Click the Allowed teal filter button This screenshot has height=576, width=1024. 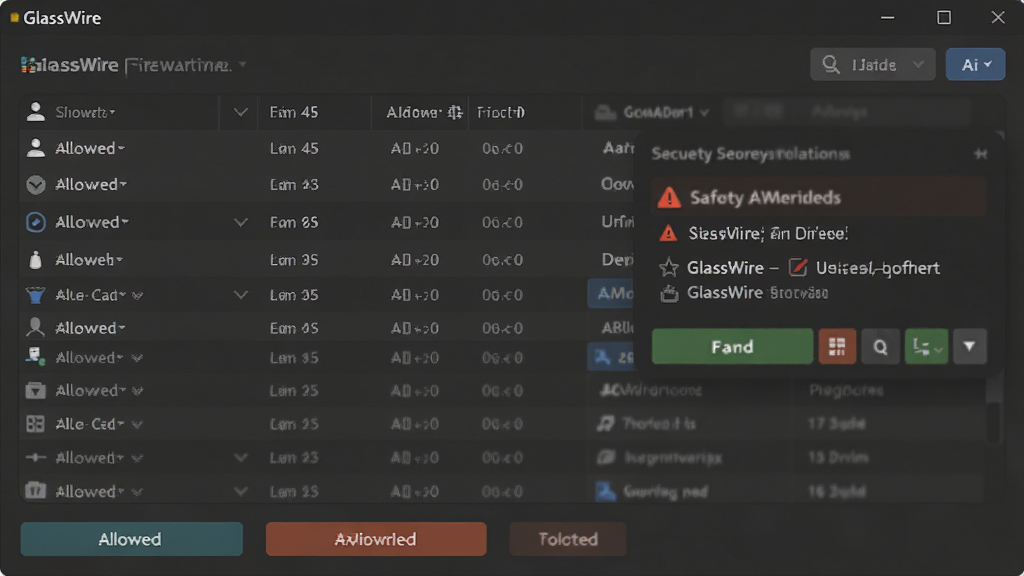pyautogui.click(x=131, y=539)
